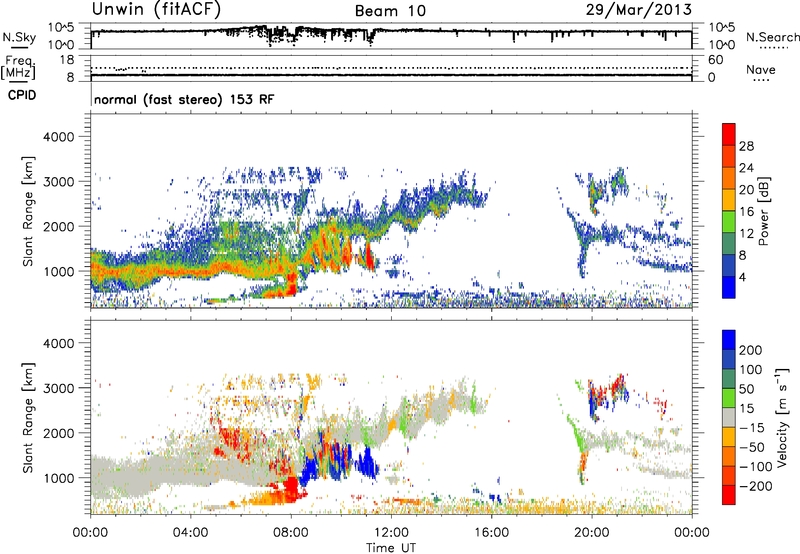
Task: Pick the yellow segment of Power color bar
Action: point(729,200)
